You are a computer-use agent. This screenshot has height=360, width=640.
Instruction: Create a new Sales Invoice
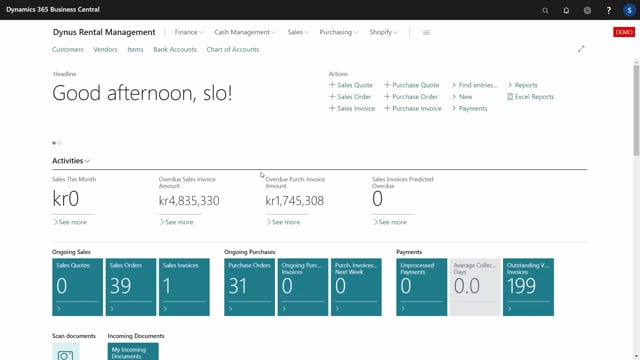click(x=352, y=108)
